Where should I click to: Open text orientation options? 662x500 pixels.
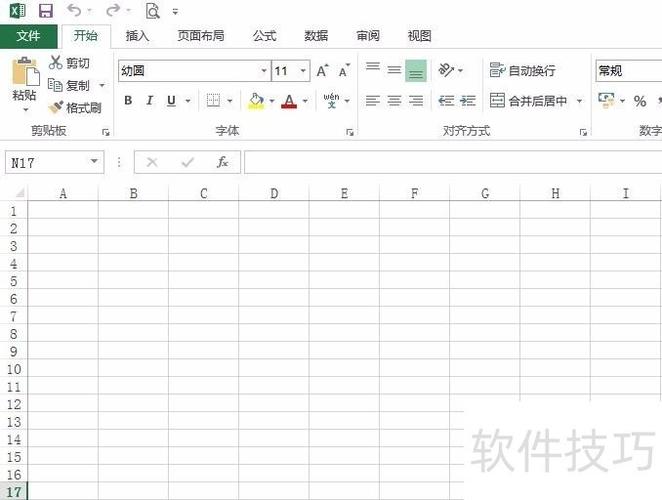click(x=450, y=71)
